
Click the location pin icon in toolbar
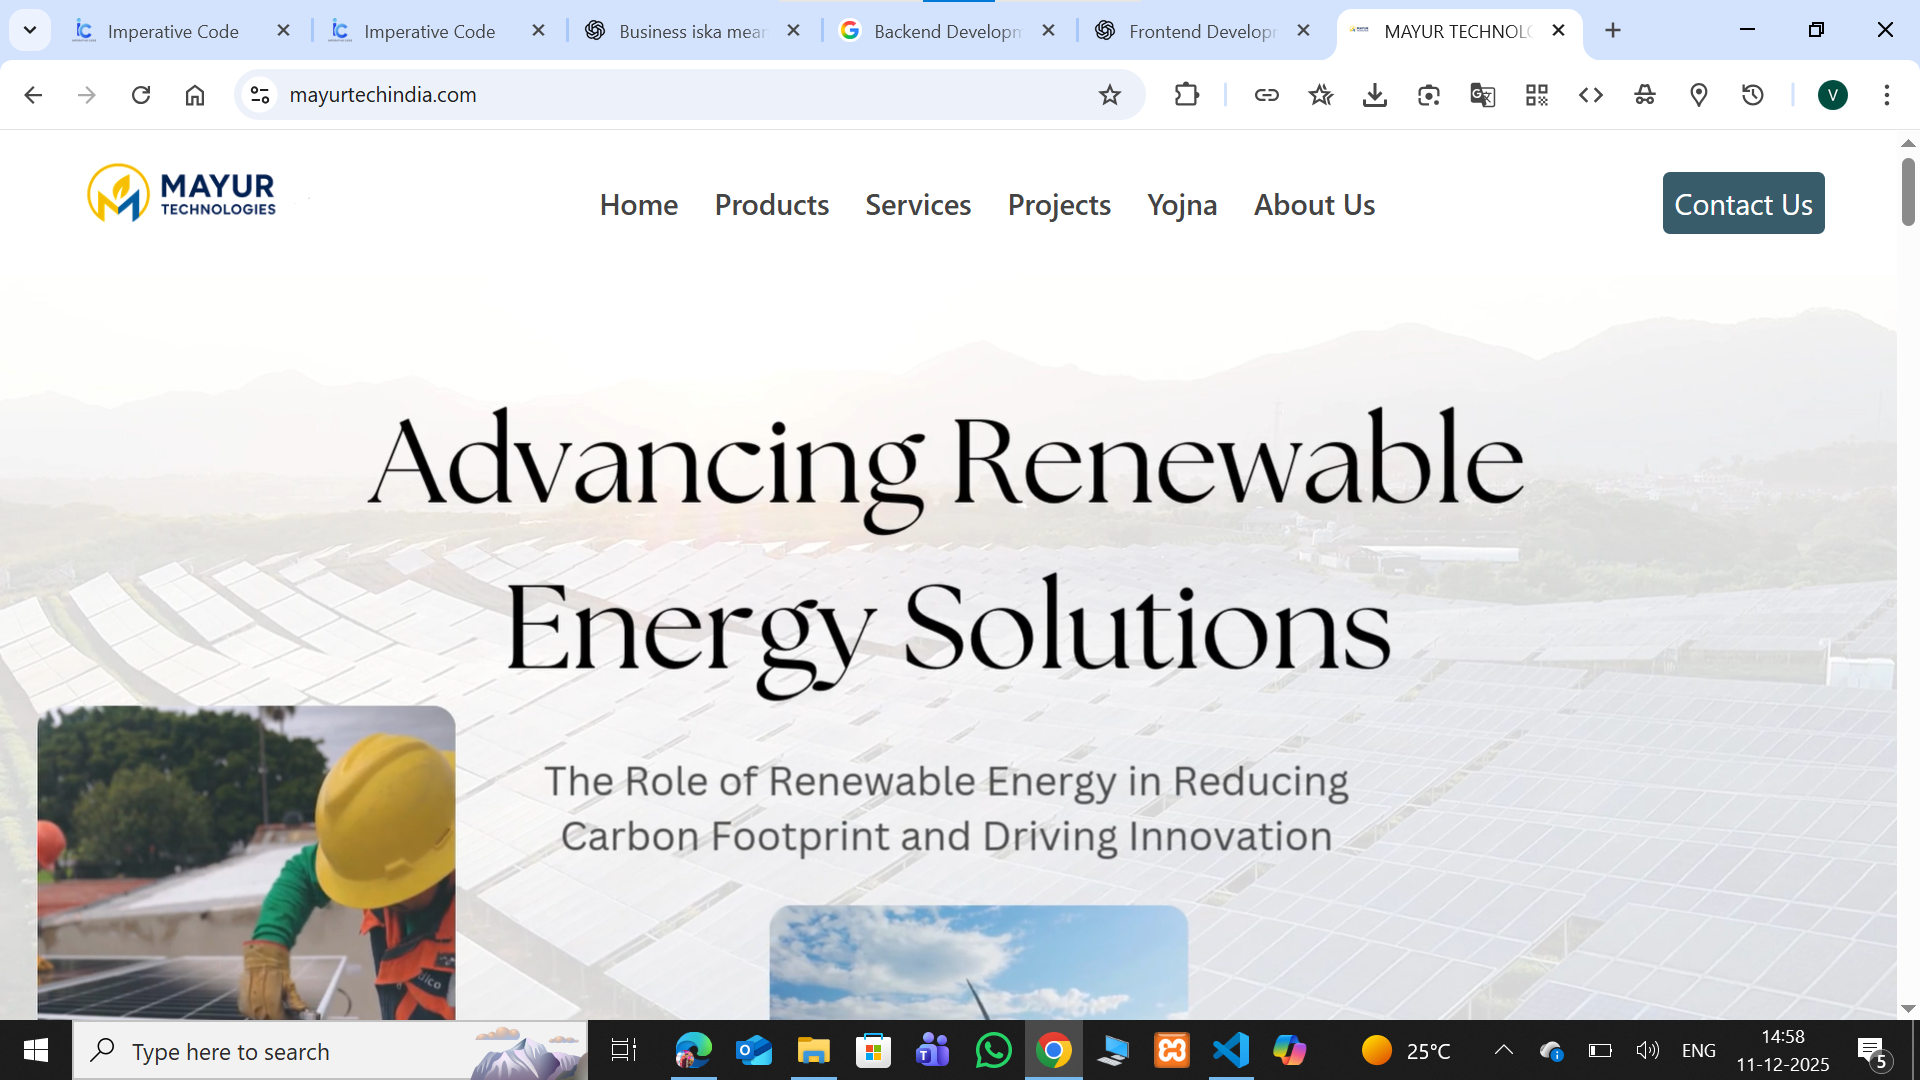point(1698,95)
